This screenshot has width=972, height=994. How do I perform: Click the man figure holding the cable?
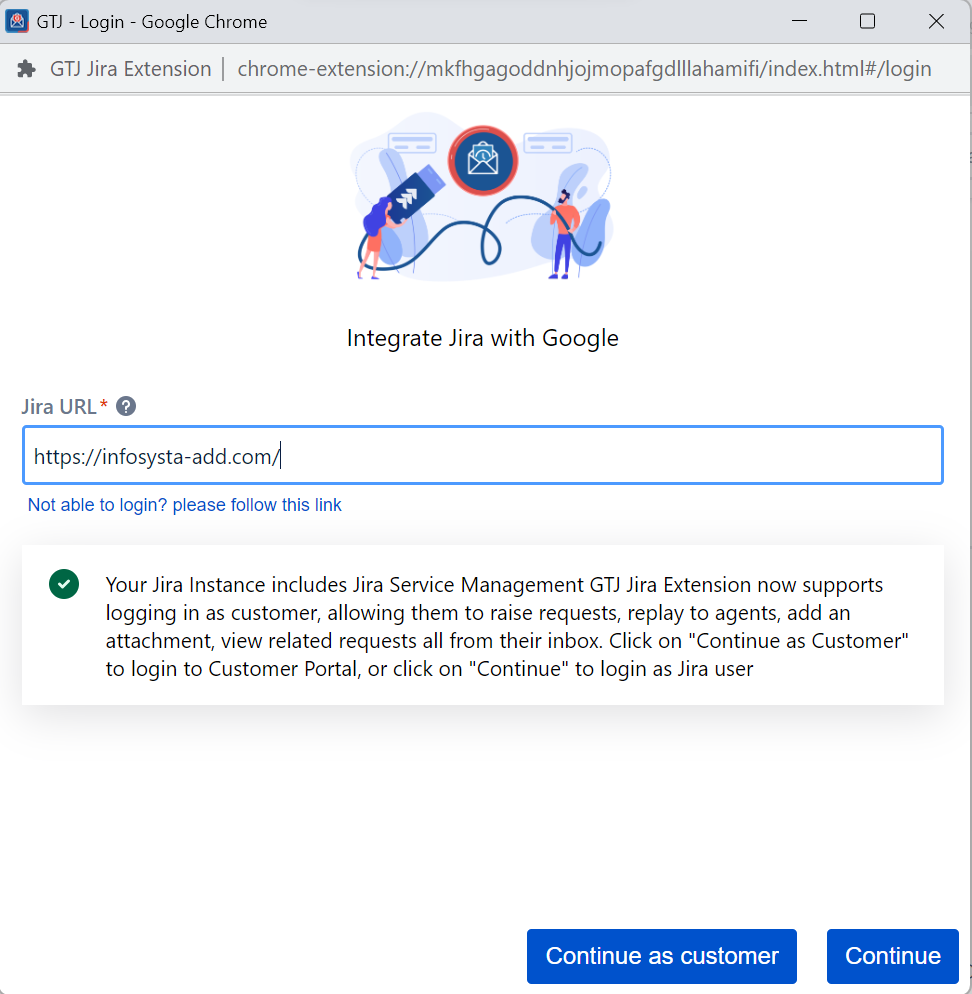[563, 232]
